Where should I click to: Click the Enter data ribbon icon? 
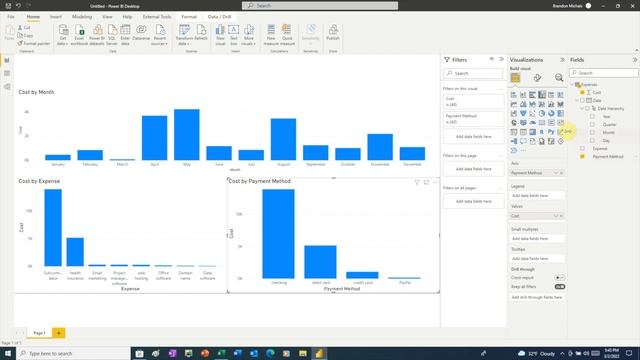click(125, 35)
